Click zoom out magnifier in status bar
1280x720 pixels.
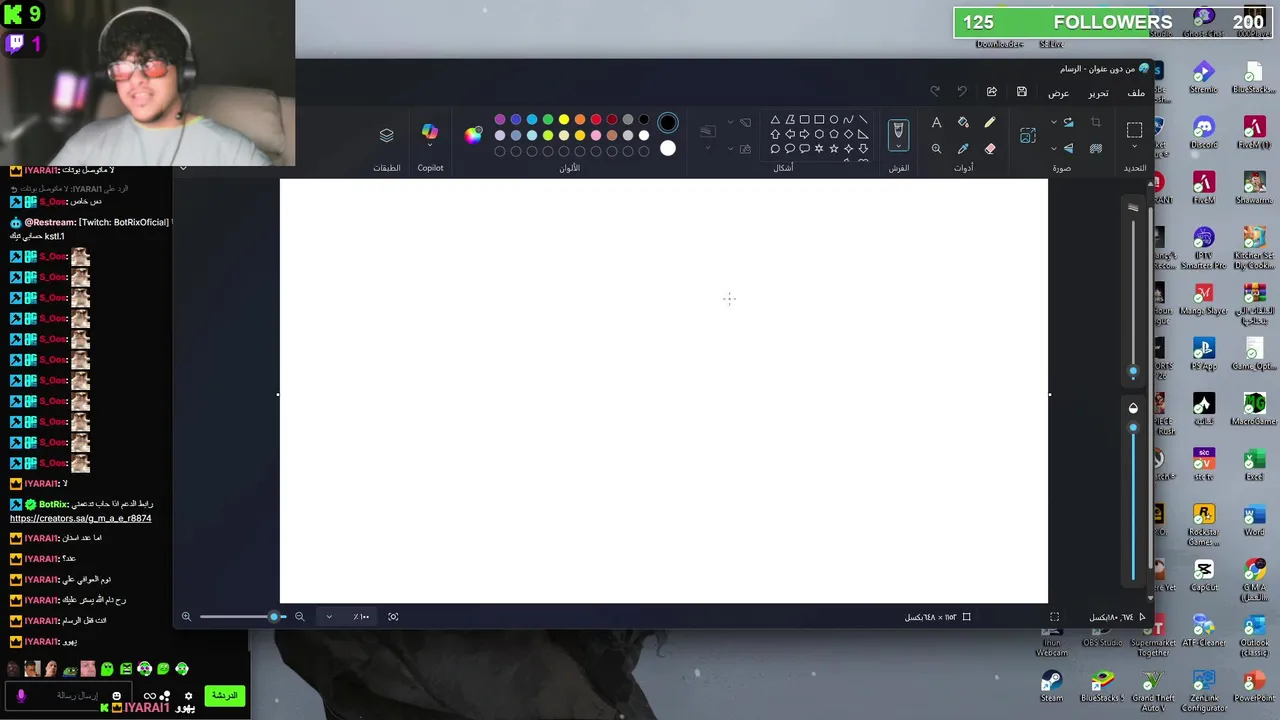pos(299,617)
